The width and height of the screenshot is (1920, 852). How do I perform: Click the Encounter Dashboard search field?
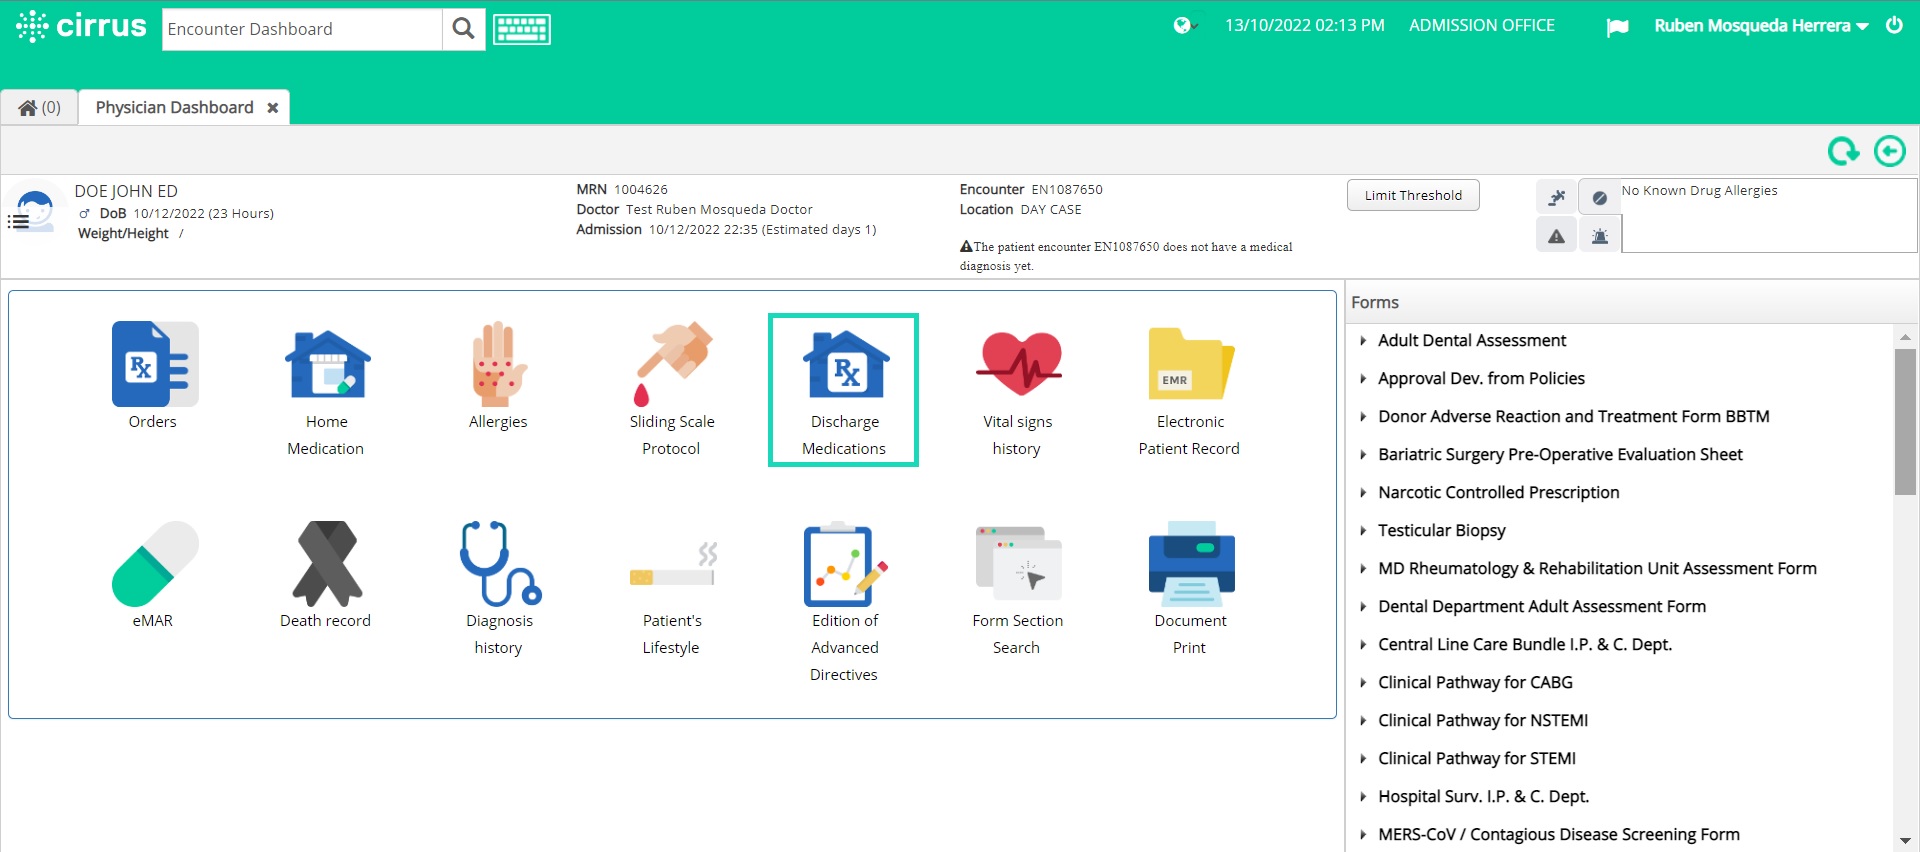click(x=301, y=29)
